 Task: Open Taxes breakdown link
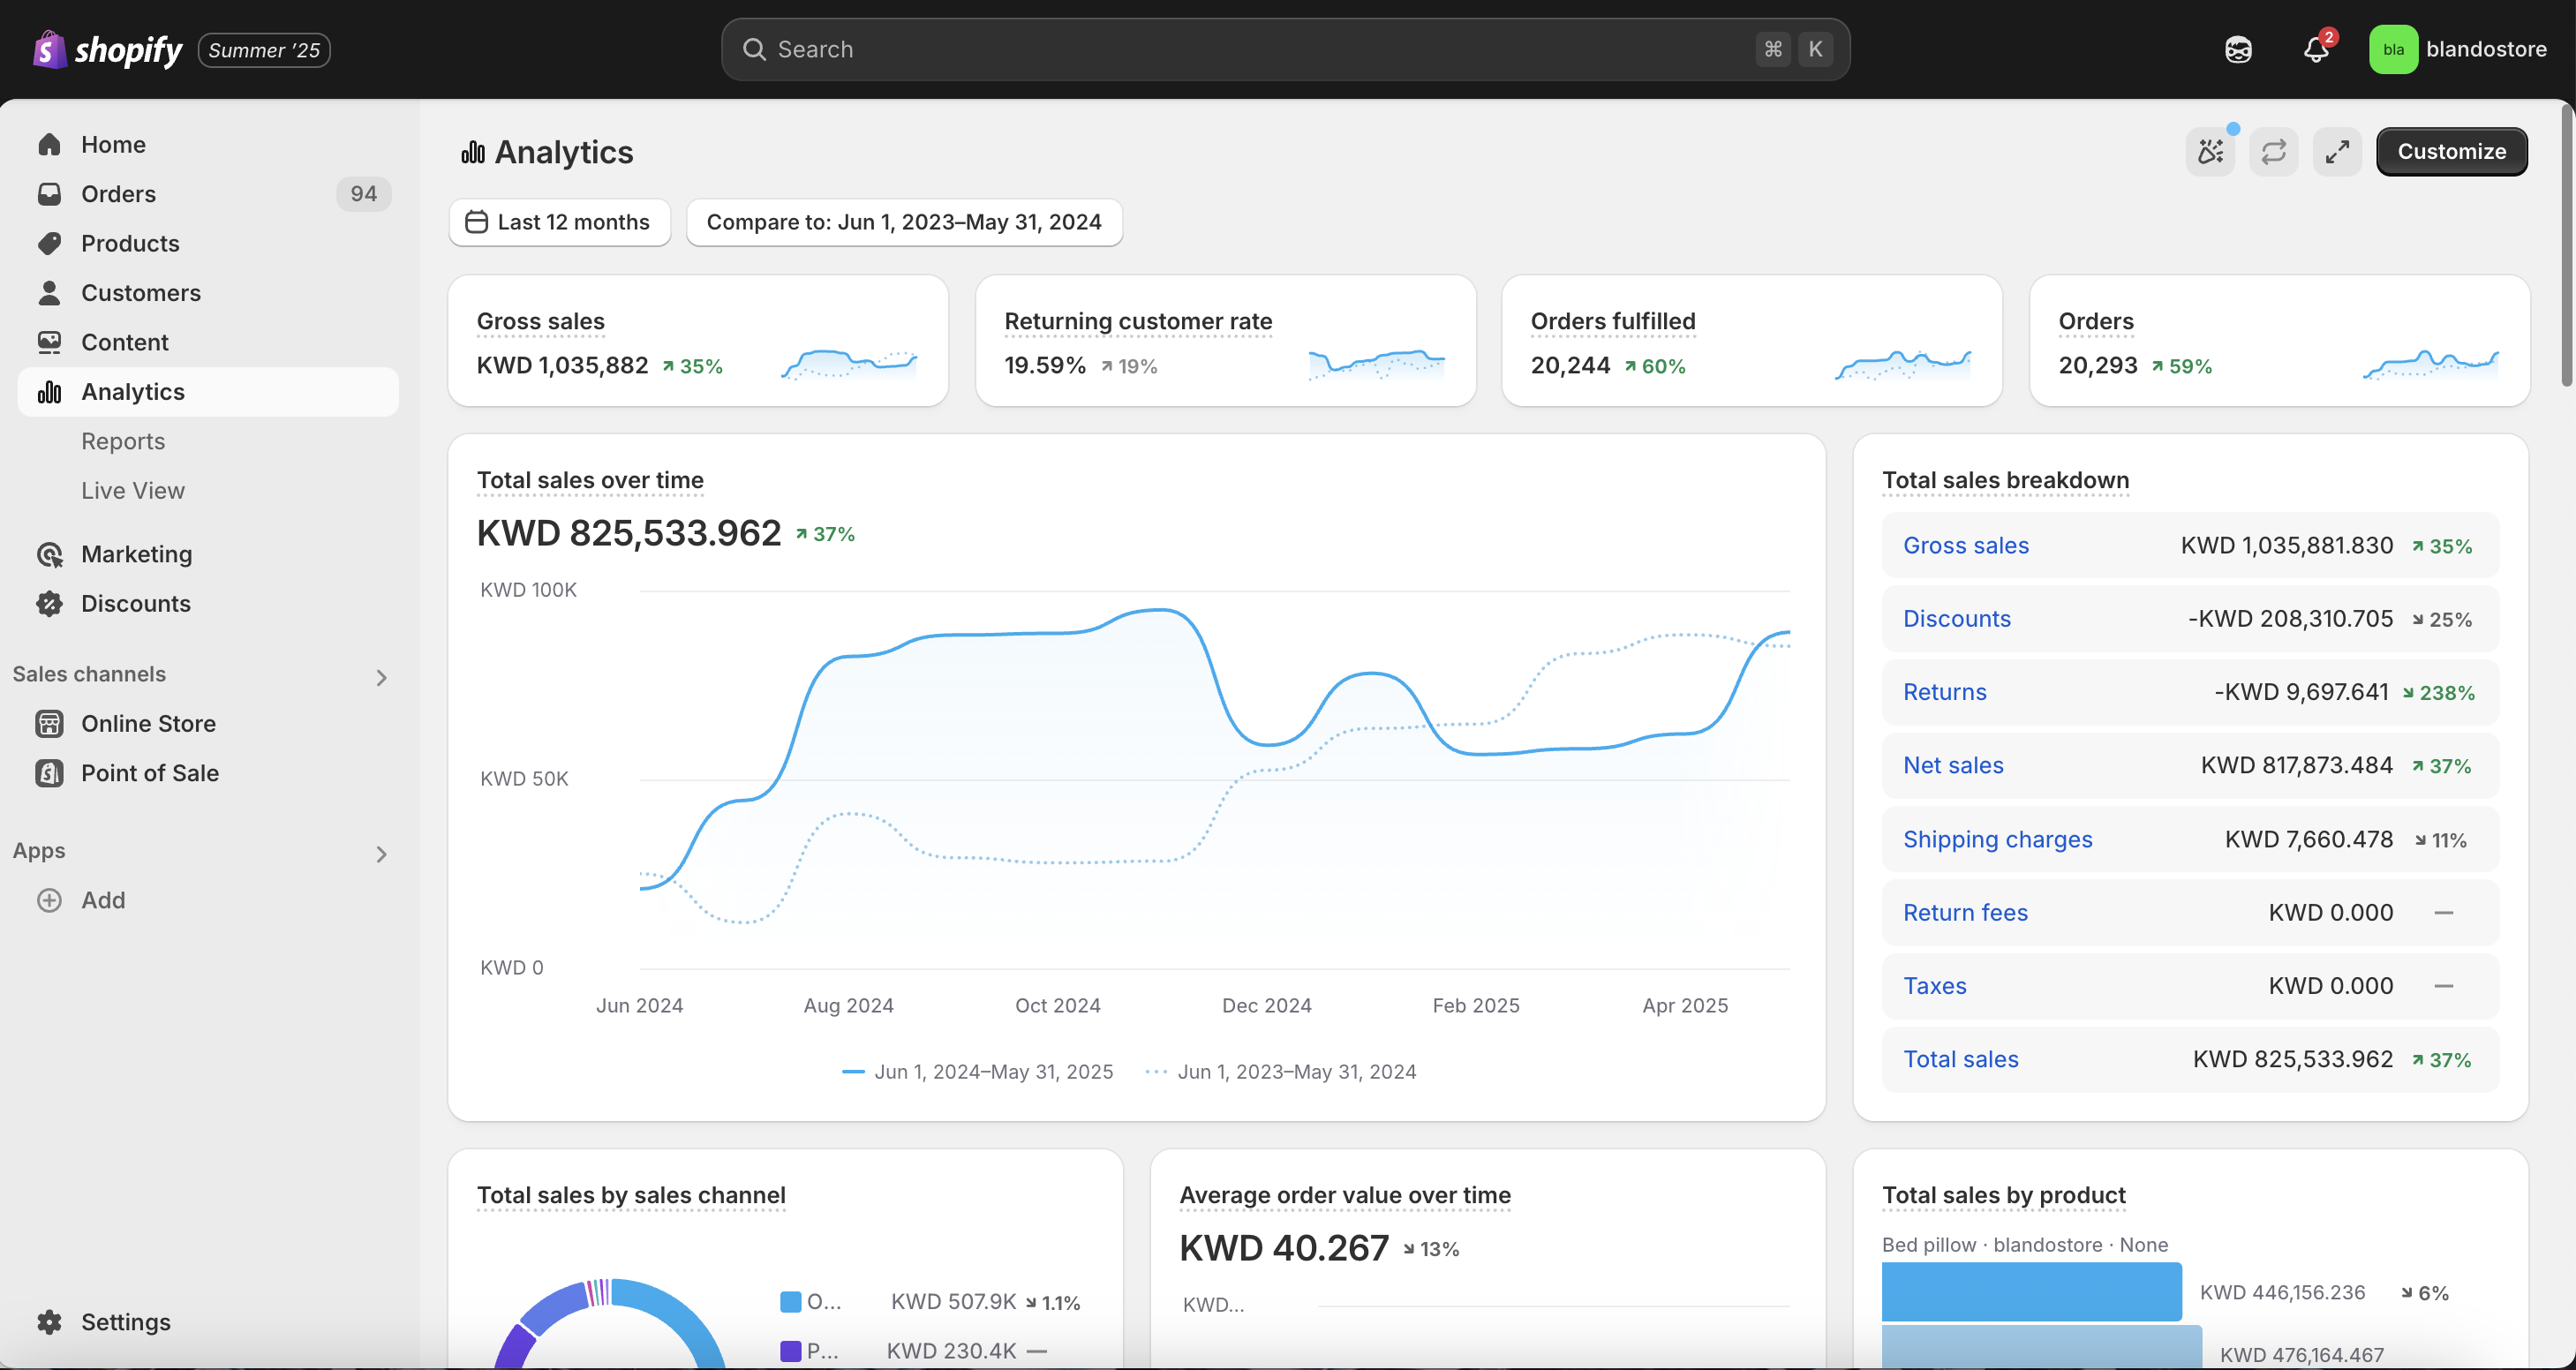point(1935,986)
